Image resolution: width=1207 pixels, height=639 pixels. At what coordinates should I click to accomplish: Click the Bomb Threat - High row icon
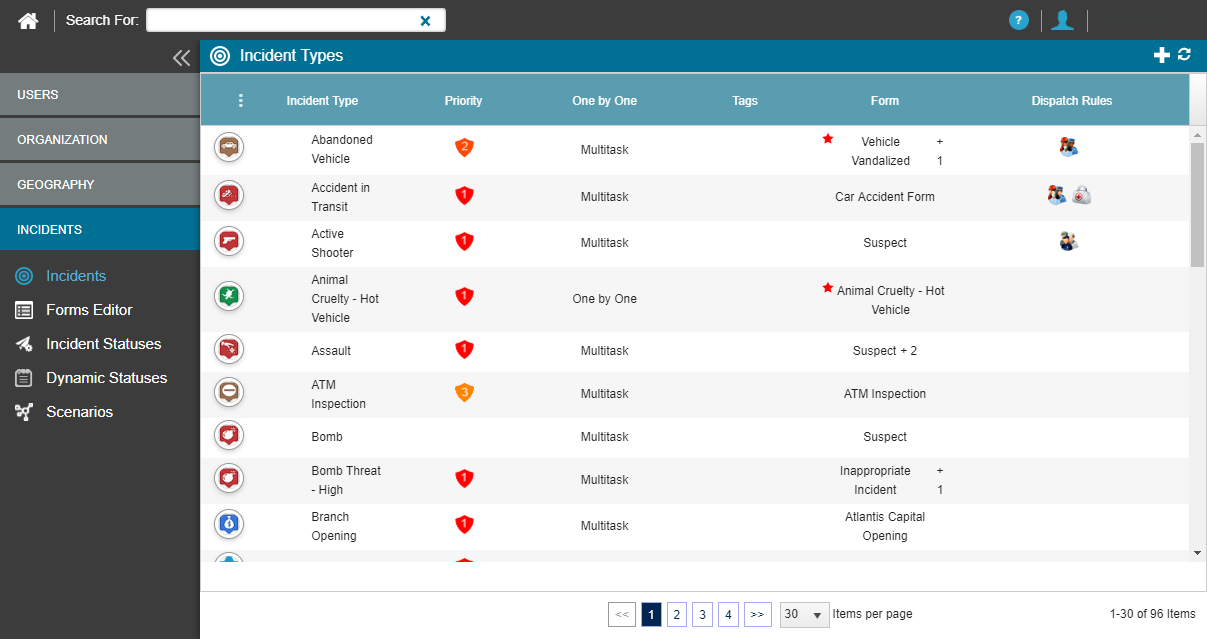(x=229, y=479)
